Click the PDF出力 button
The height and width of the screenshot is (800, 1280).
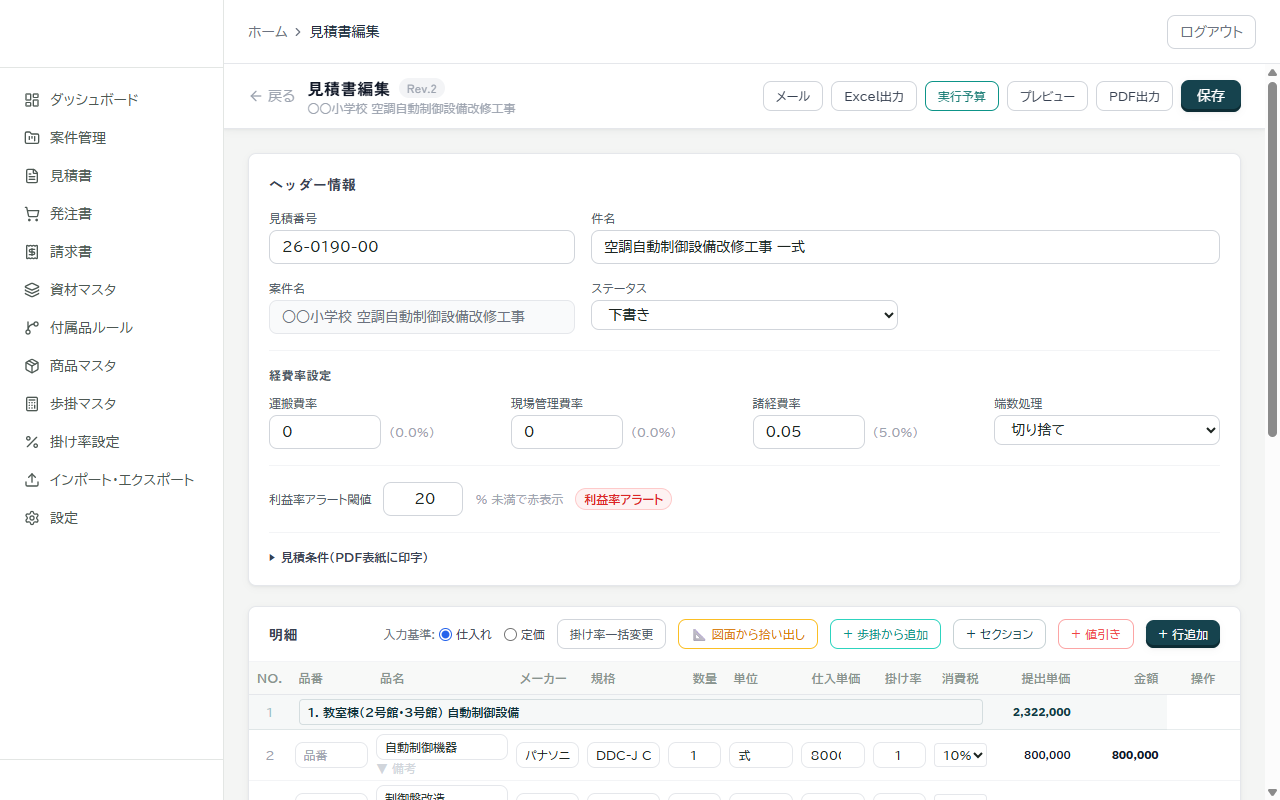[x=1134, y=96]
